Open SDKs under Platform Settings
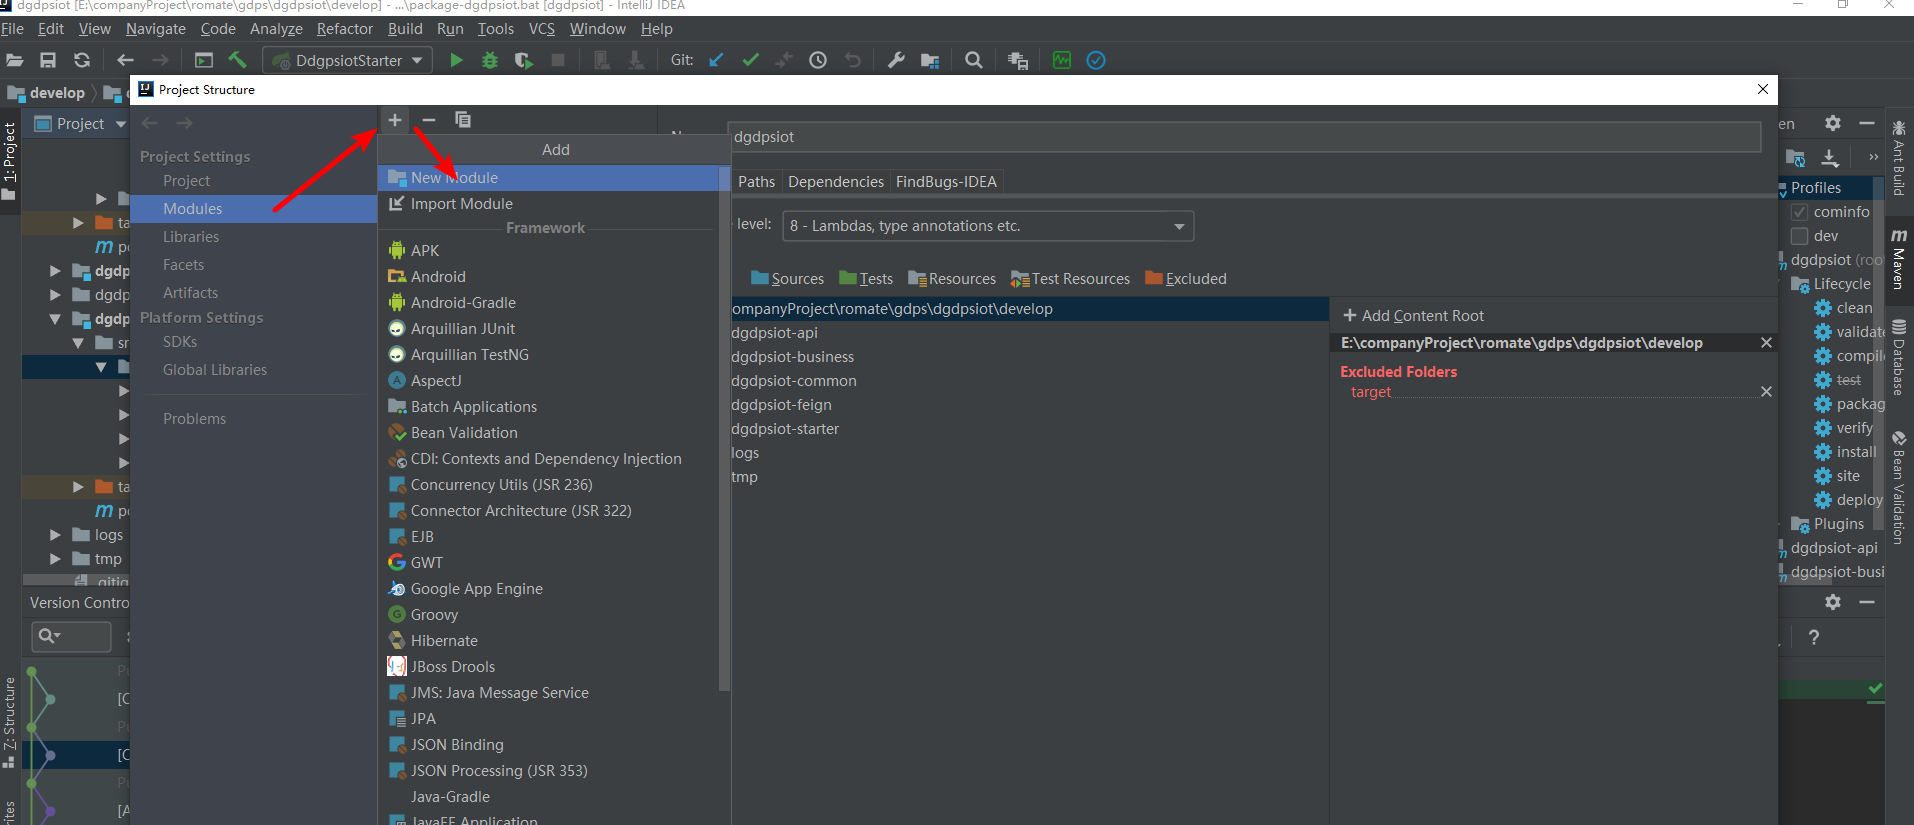Viewport: 1914px width, 825px height. point(180,342)
